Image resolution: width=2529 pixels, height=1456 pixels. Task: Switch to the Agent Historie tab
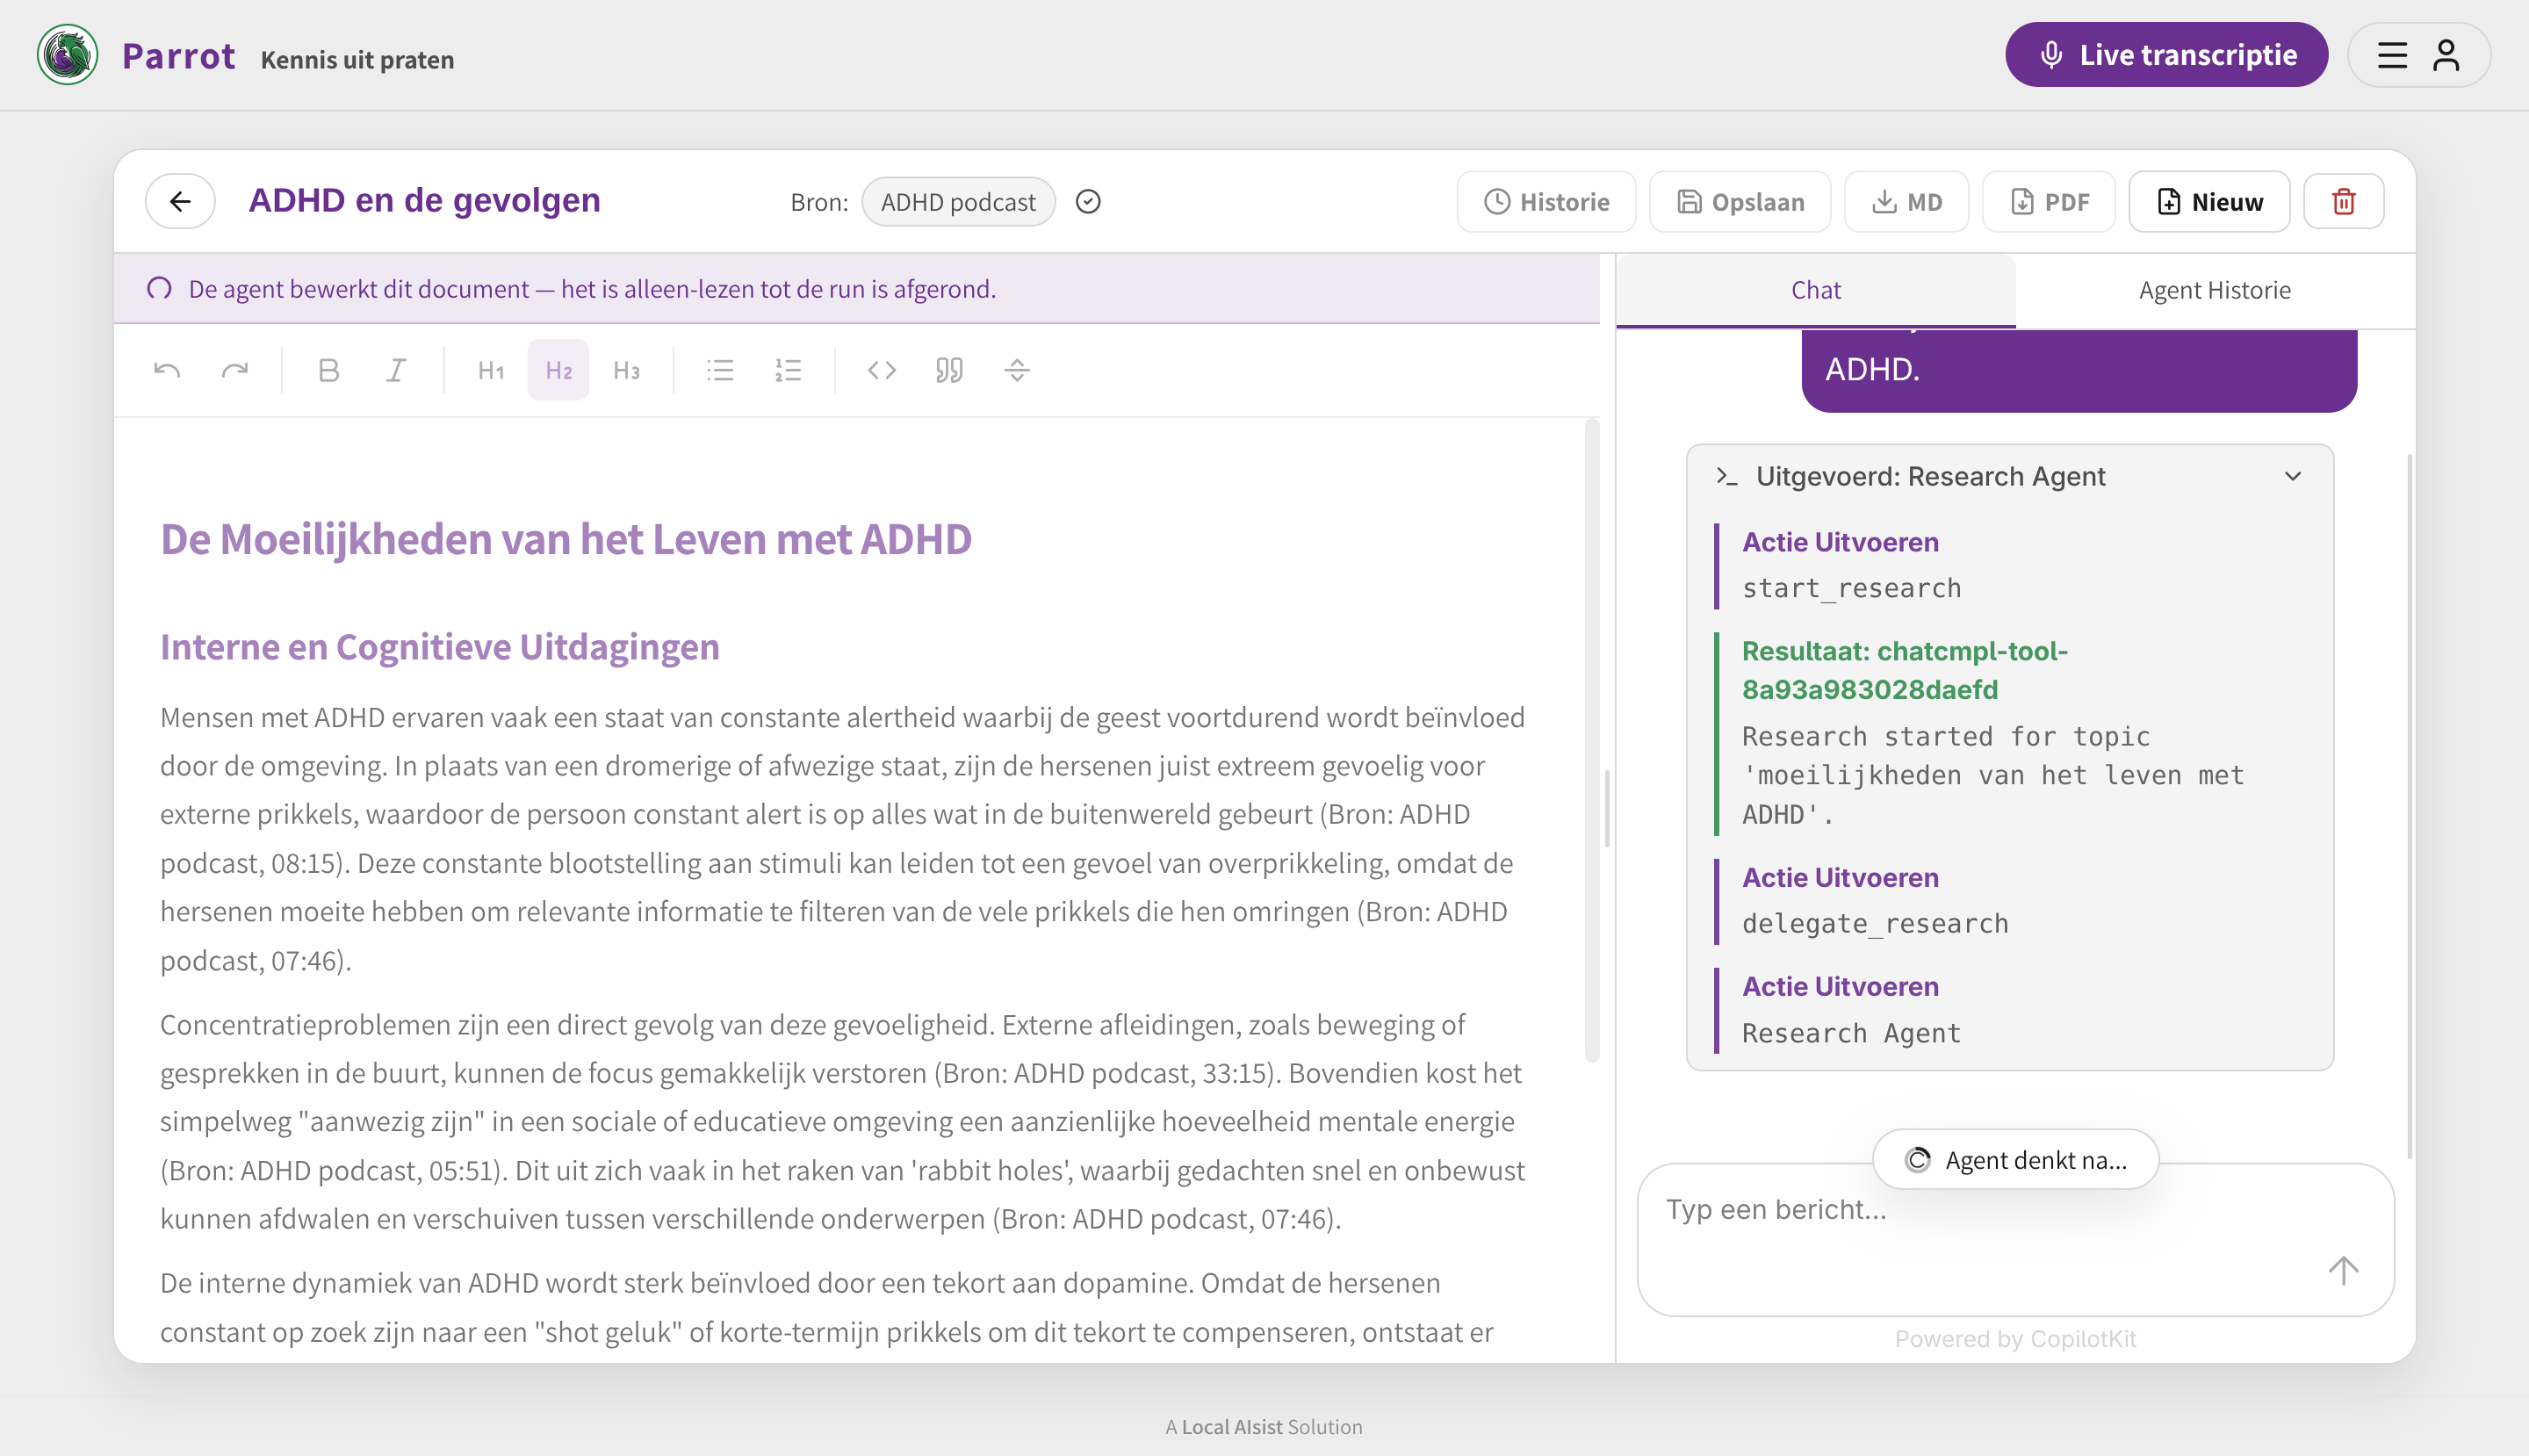click(x=2215, y=290)
